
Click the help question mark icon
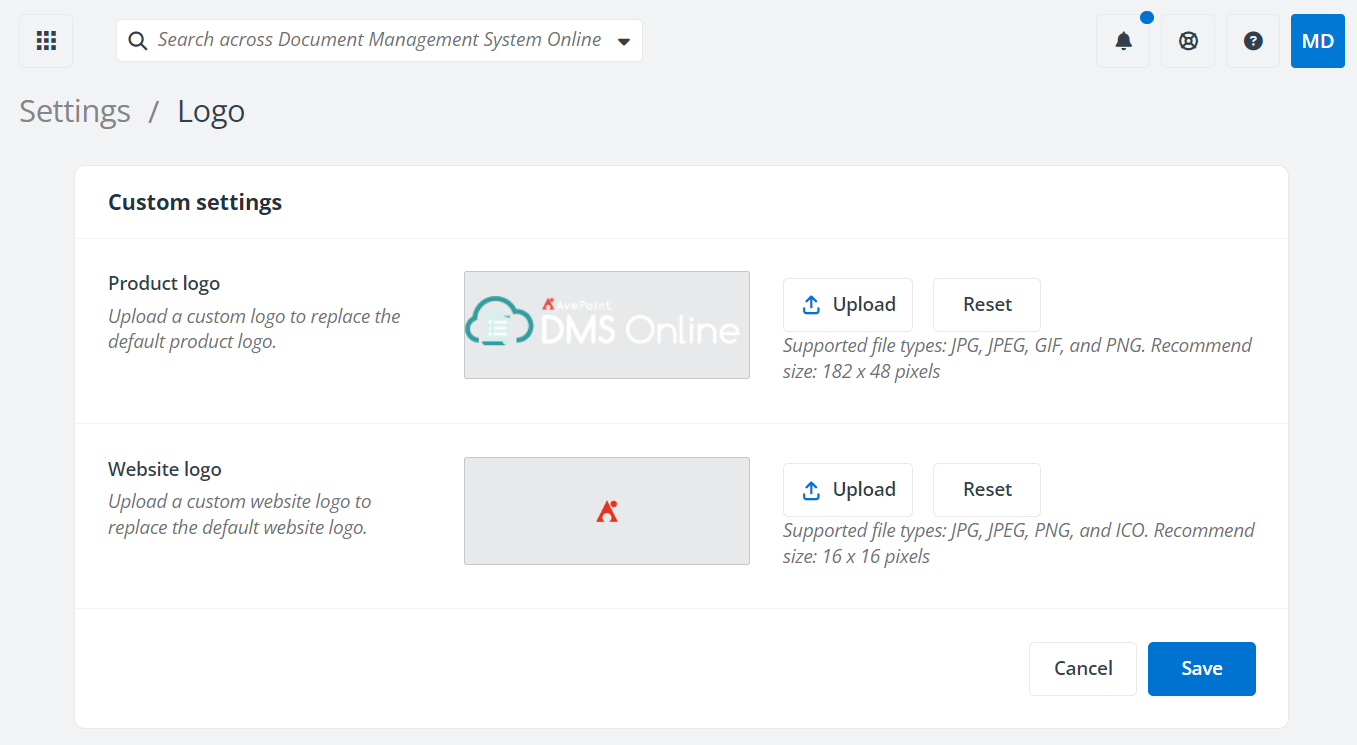pyautogui.click(x=1252, y=41)
